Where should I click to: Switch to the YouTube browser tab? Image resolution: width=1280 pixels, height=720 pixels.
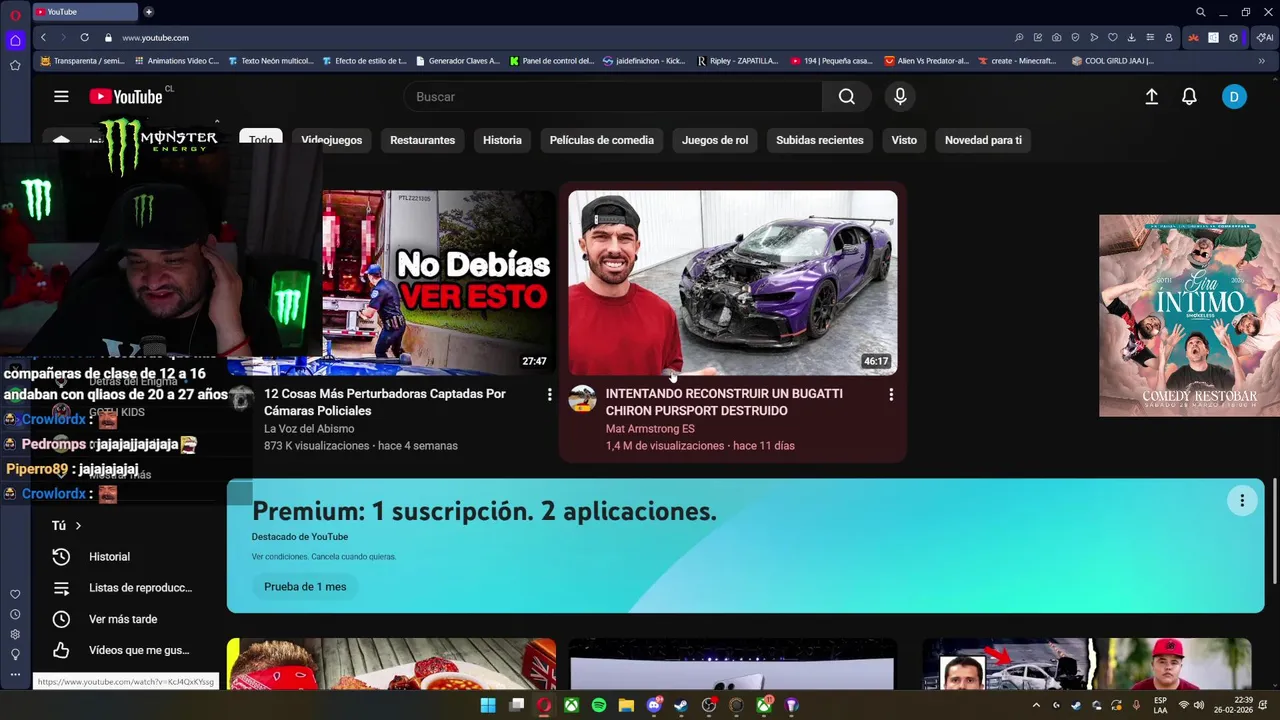[x=85, y=12]
